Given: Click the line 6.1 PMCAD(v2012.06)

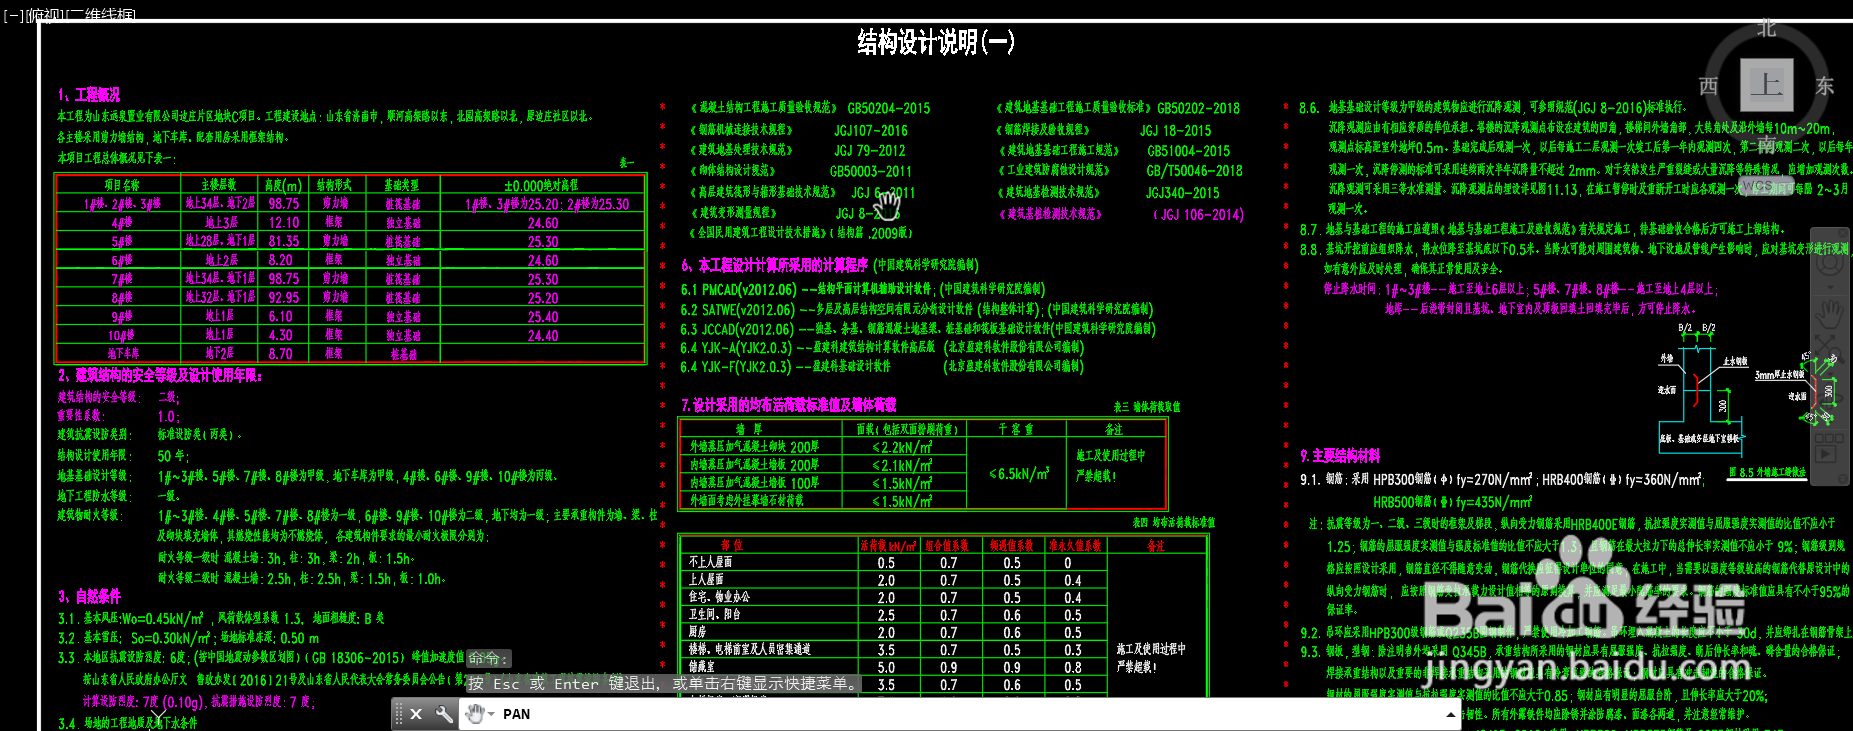Looking at the screenshot, I should [863, 290].
